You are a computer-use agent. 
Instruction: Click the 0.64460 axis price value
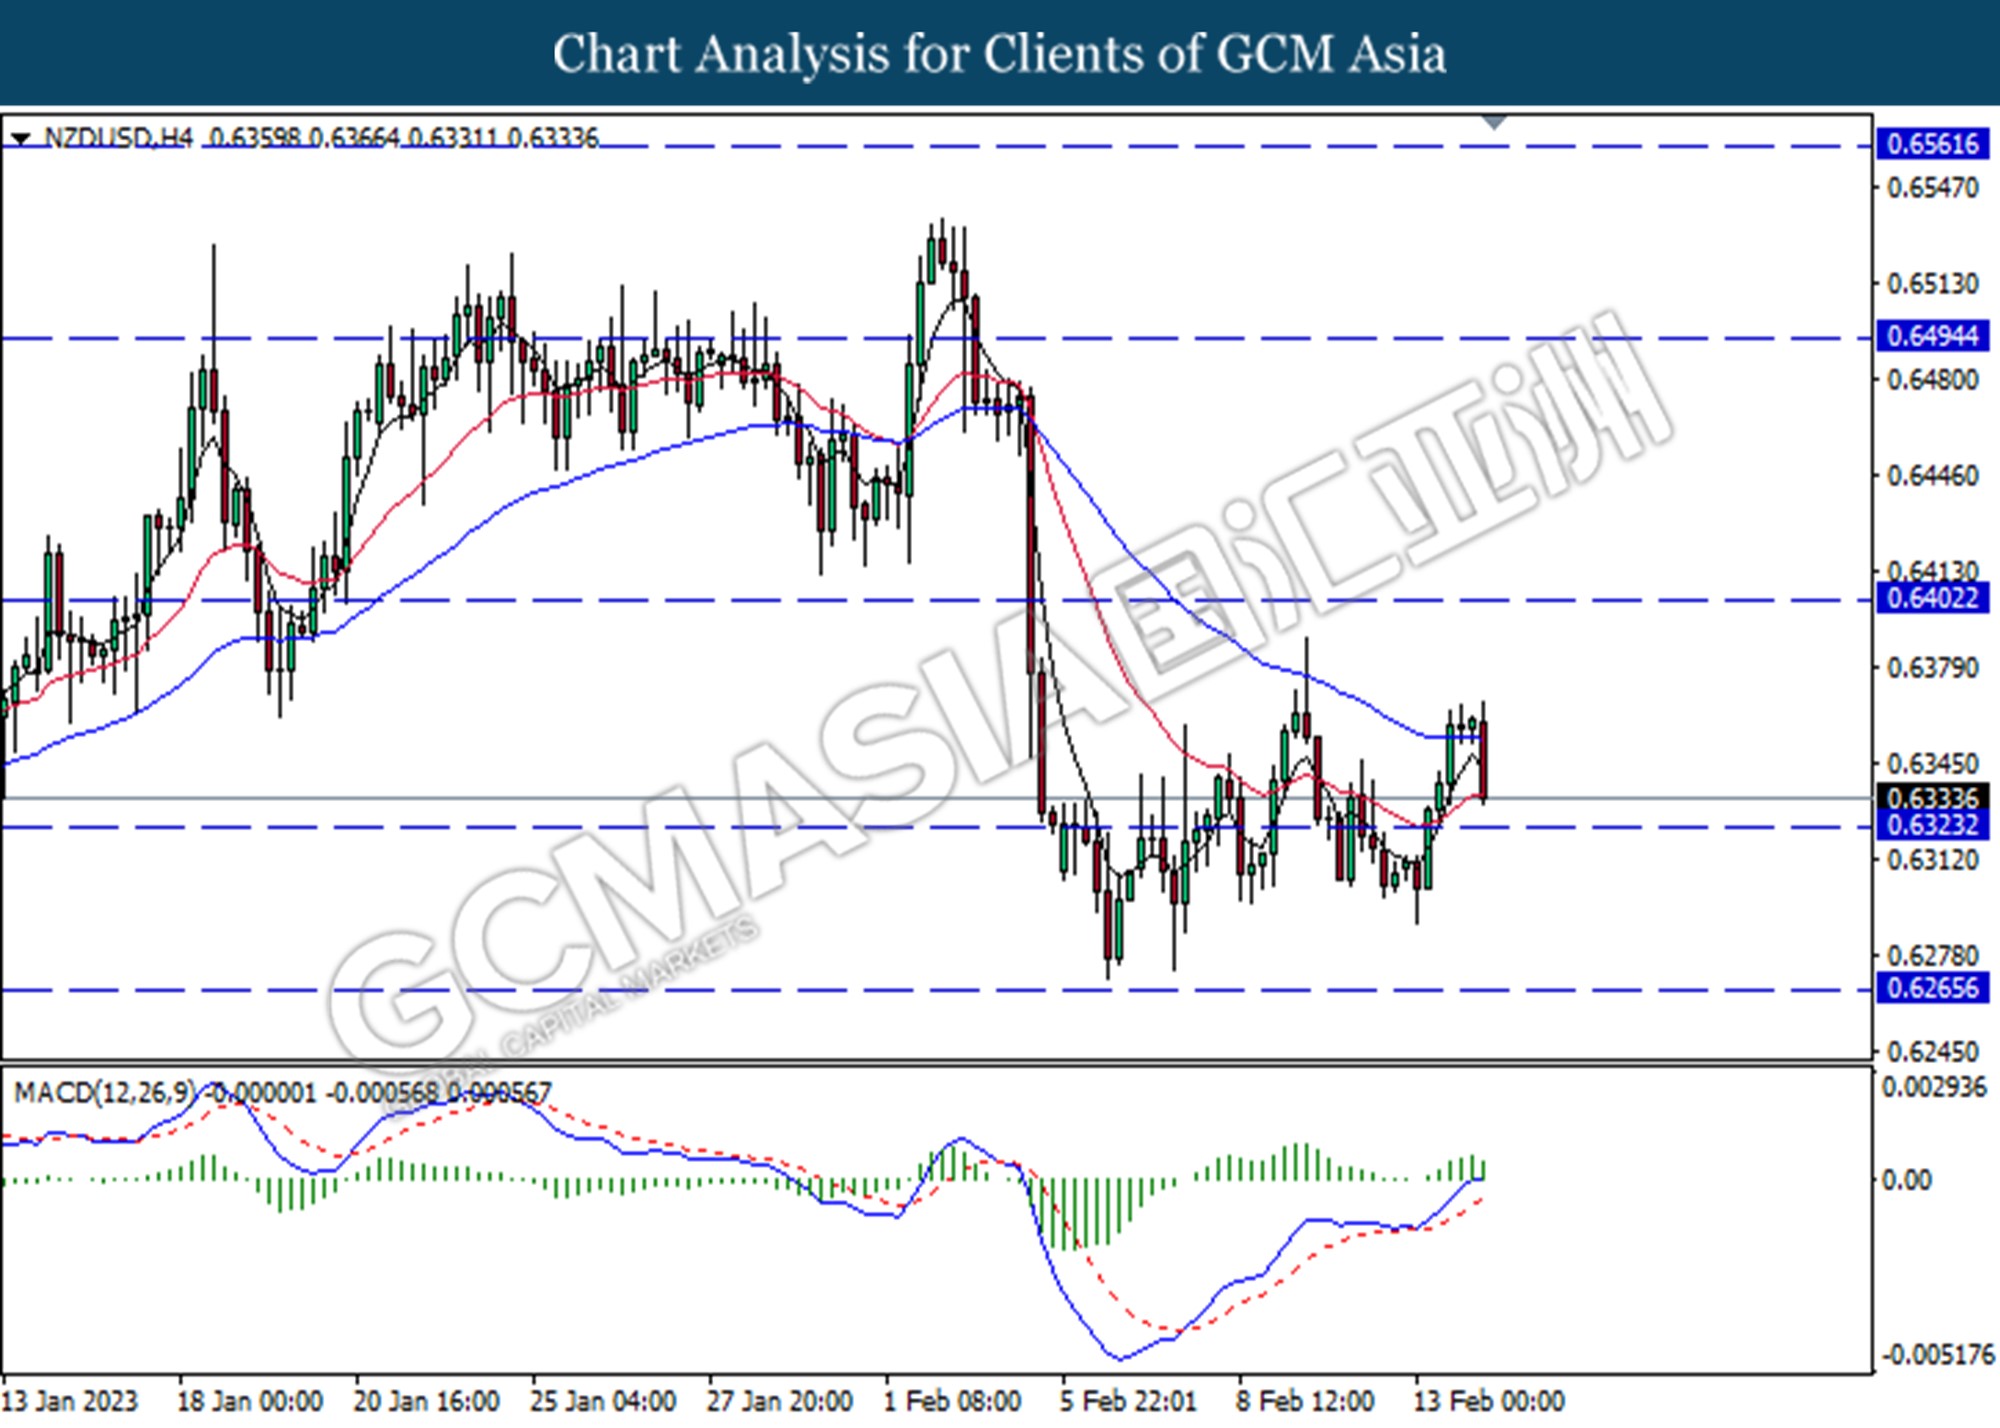(x=1932, y=476)
